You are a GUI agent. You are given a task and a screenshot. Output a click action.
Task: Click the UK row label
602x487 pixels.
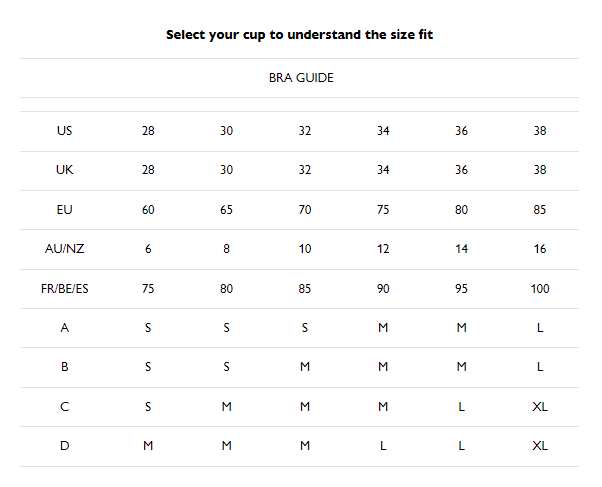coord(65,170)
